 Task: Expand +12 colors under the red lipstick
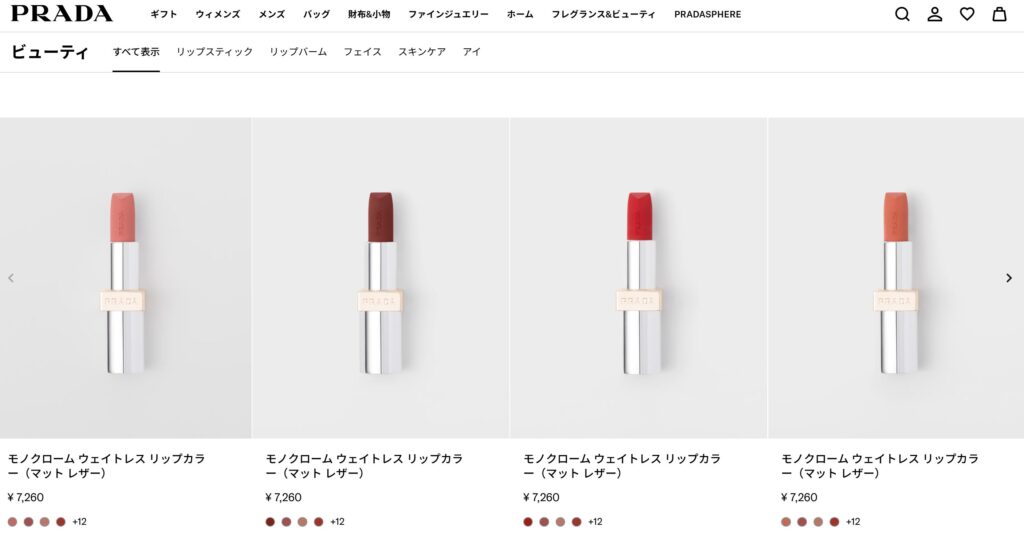pos(595,522)
